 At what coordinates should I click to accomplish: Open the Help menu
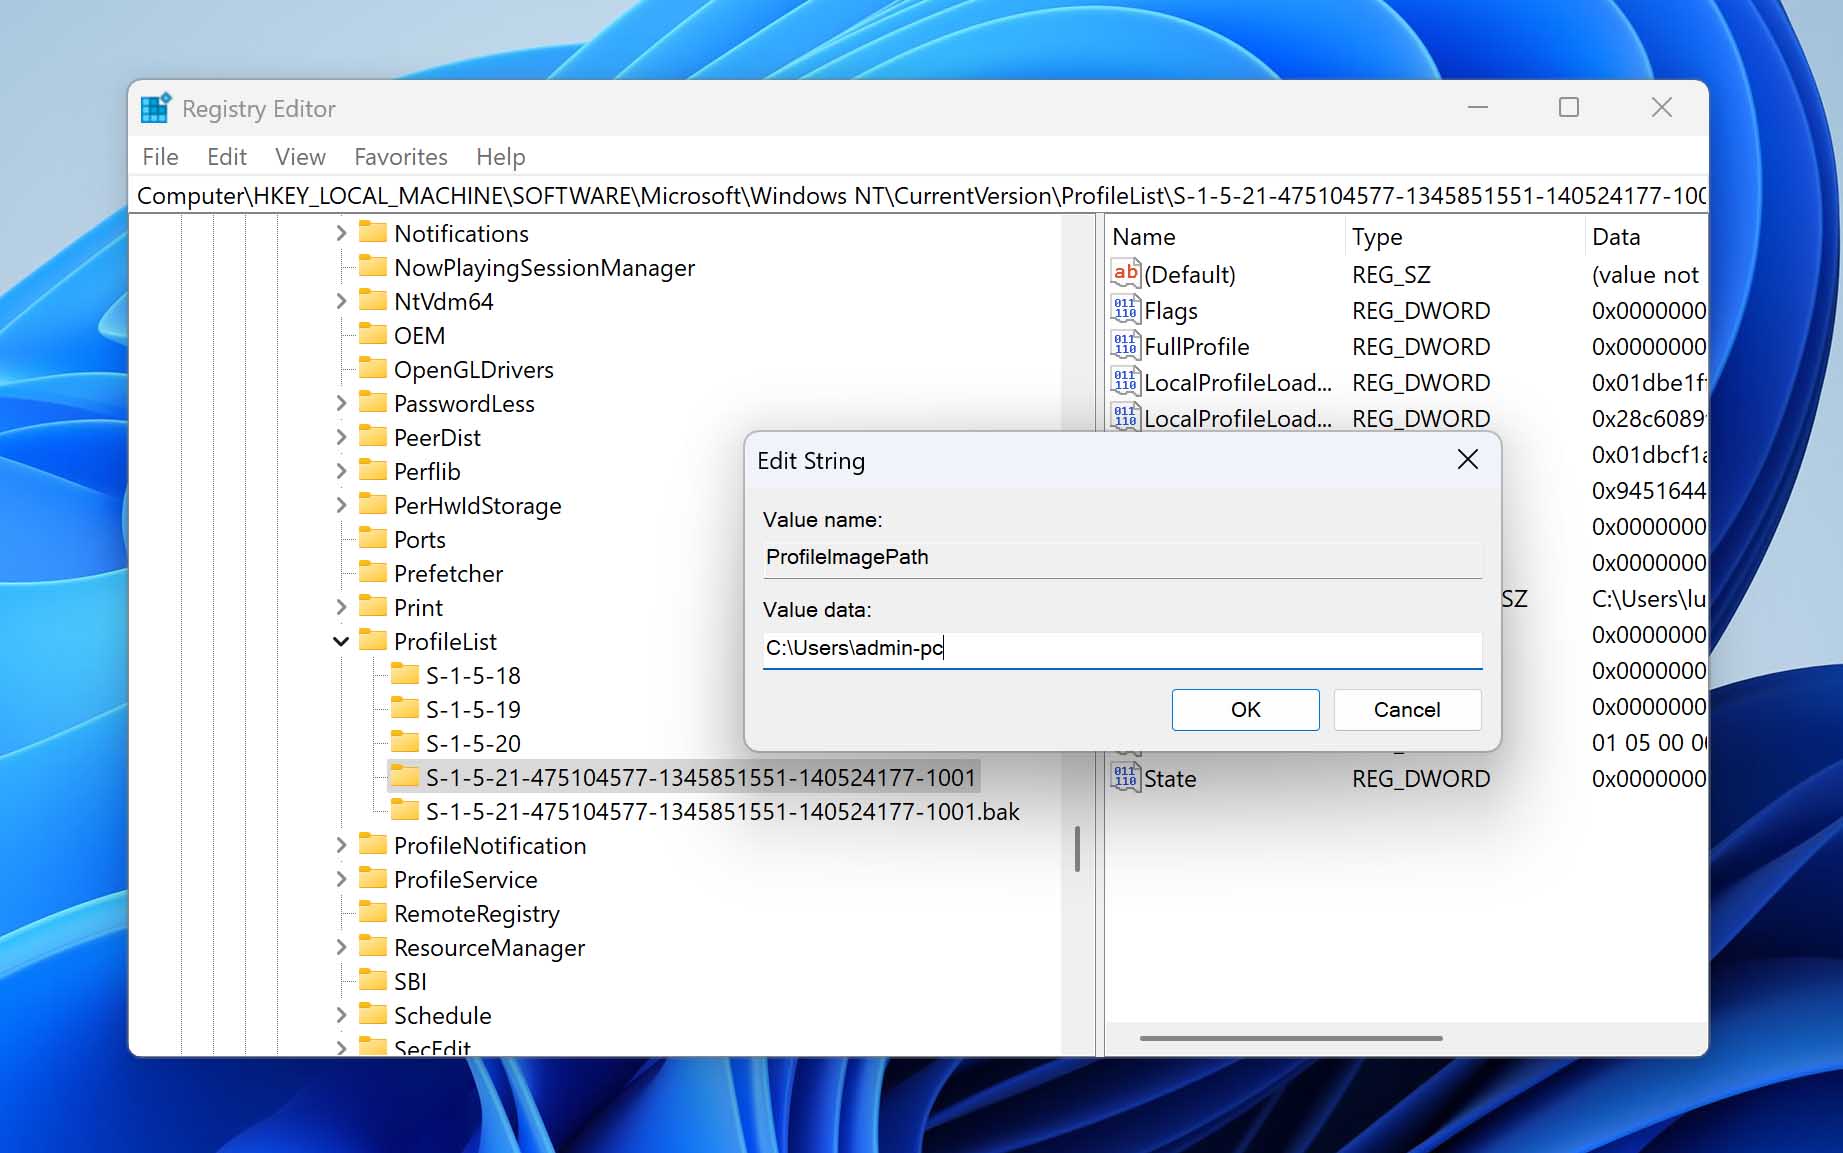click(x=500, y=157)
